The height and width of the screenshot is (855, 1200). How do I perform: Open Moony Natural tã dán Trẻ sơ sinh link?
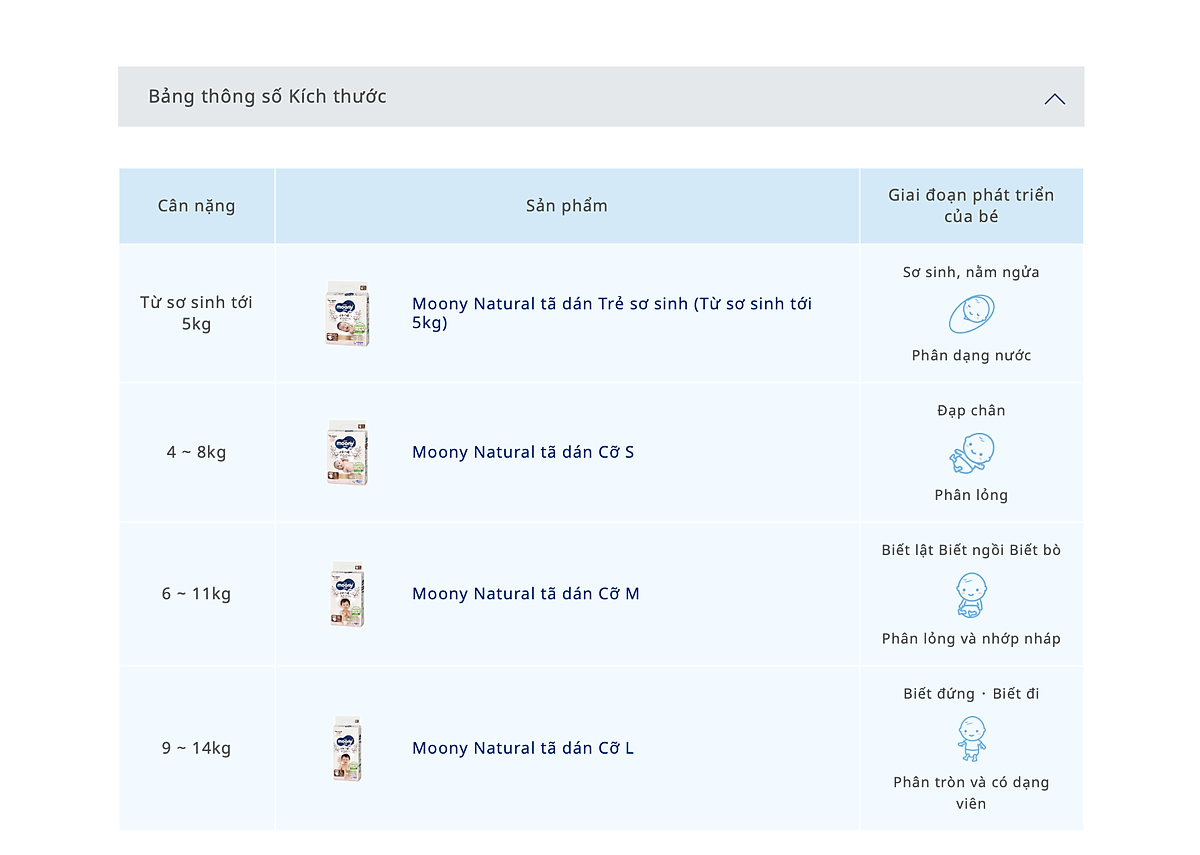tap(612, 313)
